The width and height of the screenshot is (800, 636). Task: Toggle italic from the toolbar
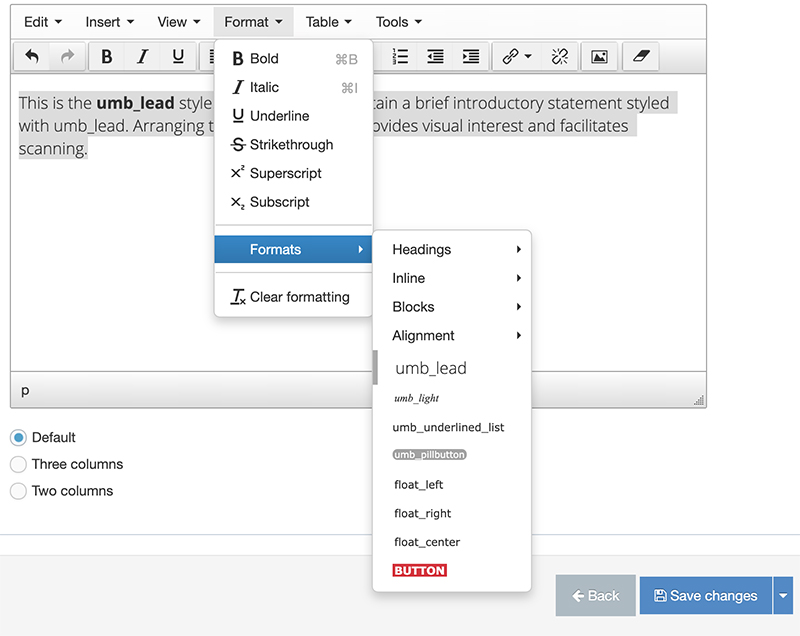[x=142, y=57]
